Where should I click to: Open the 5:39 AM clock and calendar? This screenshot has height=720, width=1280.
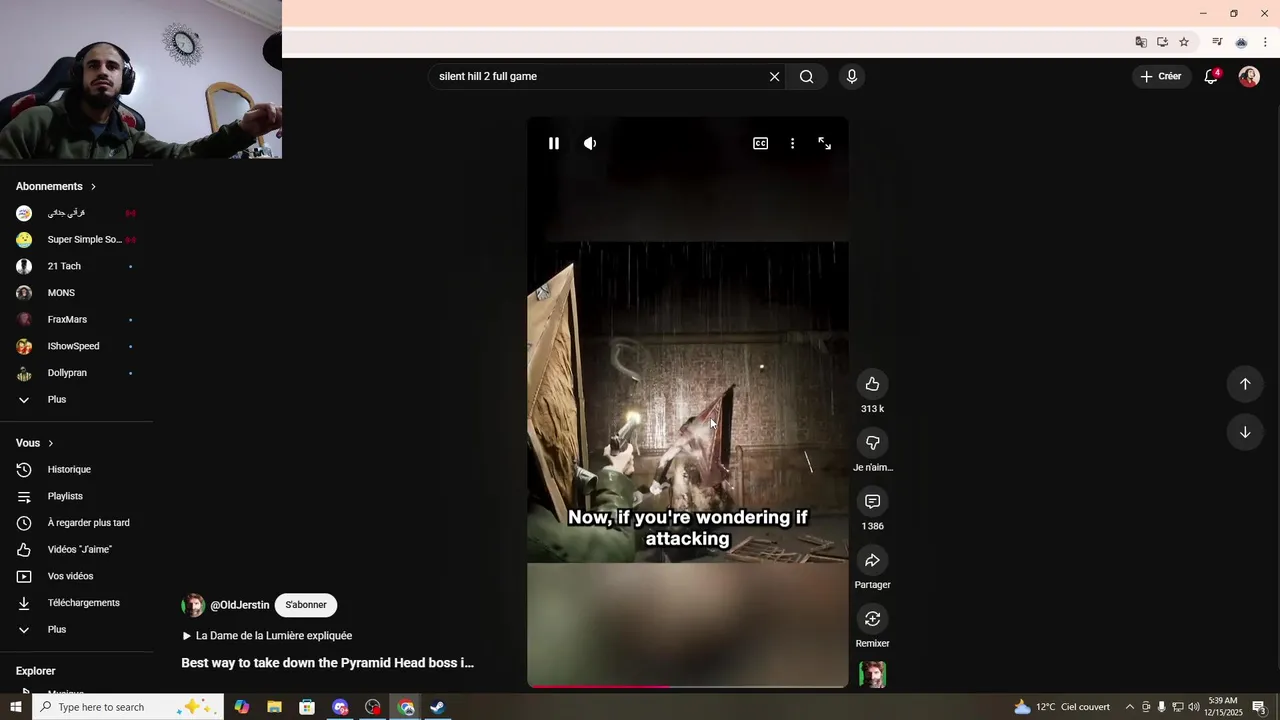point(1223,707)
